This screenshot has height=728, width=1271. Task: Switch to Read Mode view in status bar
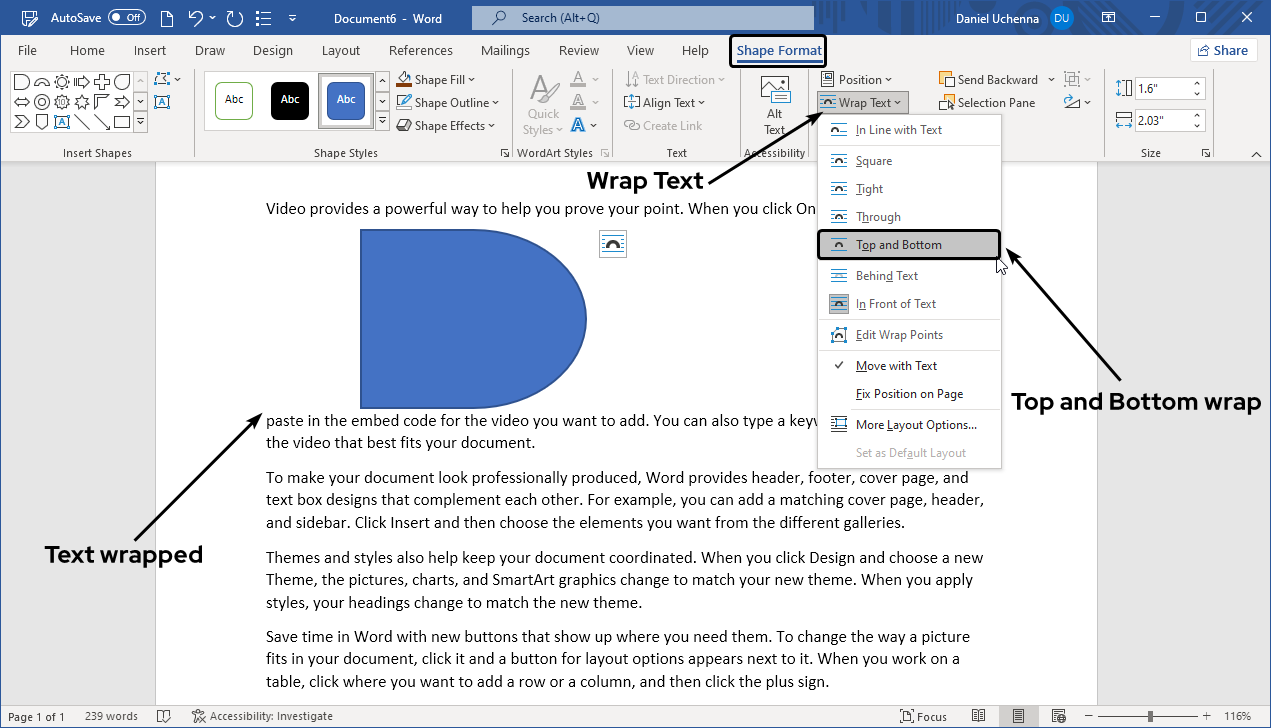pos(979,716)
